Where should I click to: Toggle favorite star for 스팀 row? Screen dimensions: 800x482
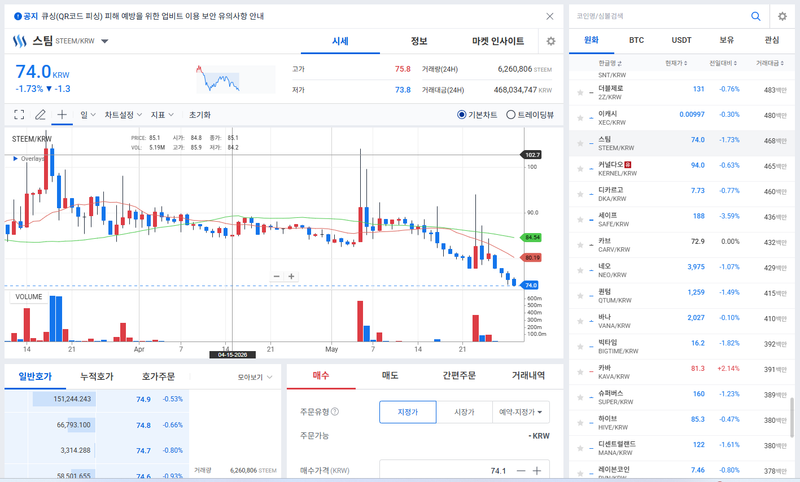point(580,143)
